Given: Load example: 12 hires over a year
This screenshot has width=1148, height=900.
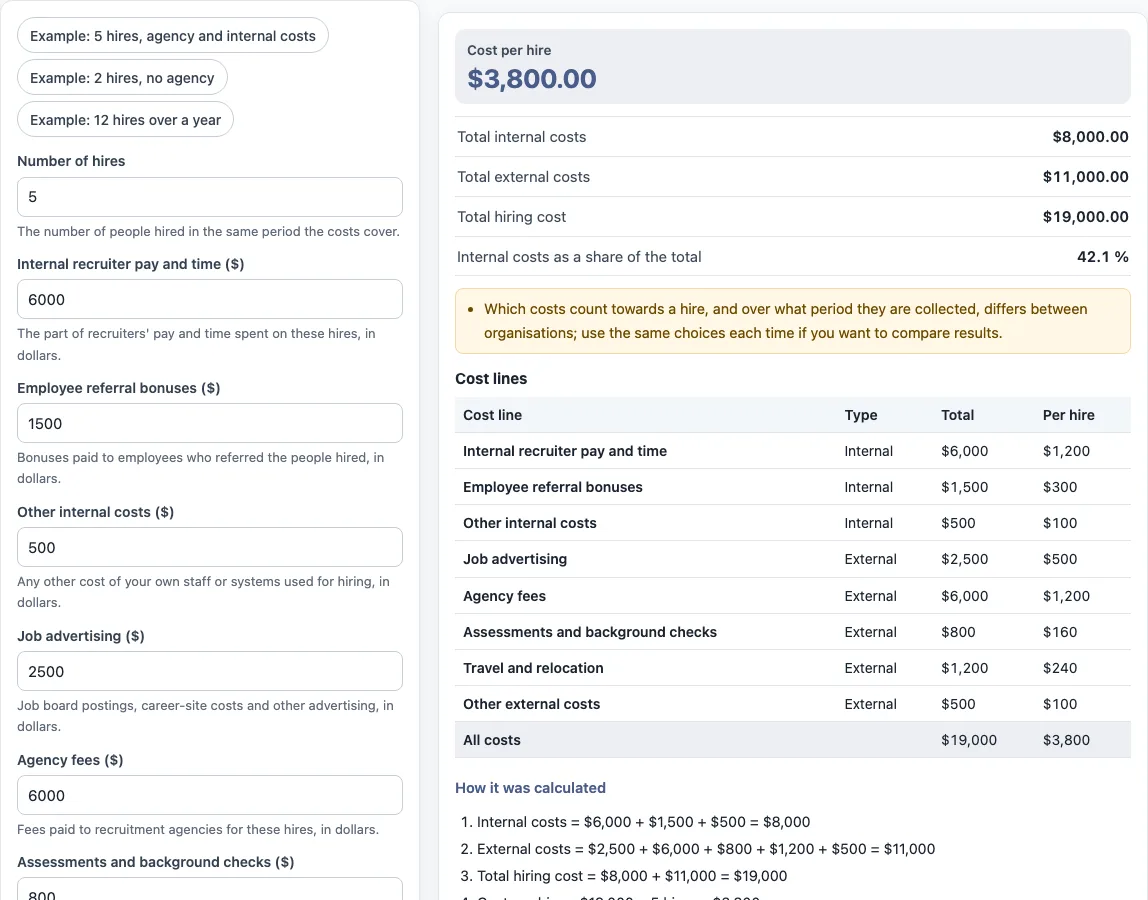Looking at the screenshot, I should pos(125,120).
